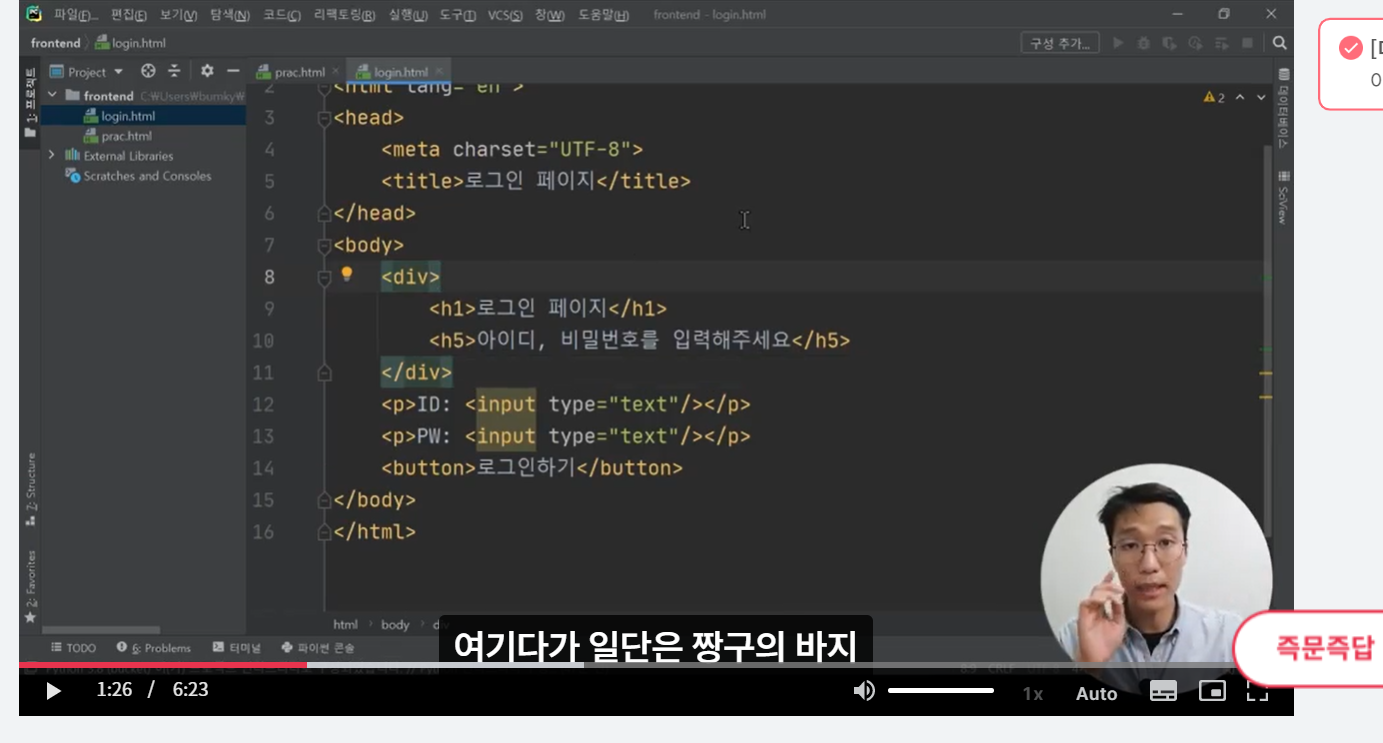The height and width of the screenshot is (743, 1383).
Task: Open the 창(W) menu
Action: (549, 15)
